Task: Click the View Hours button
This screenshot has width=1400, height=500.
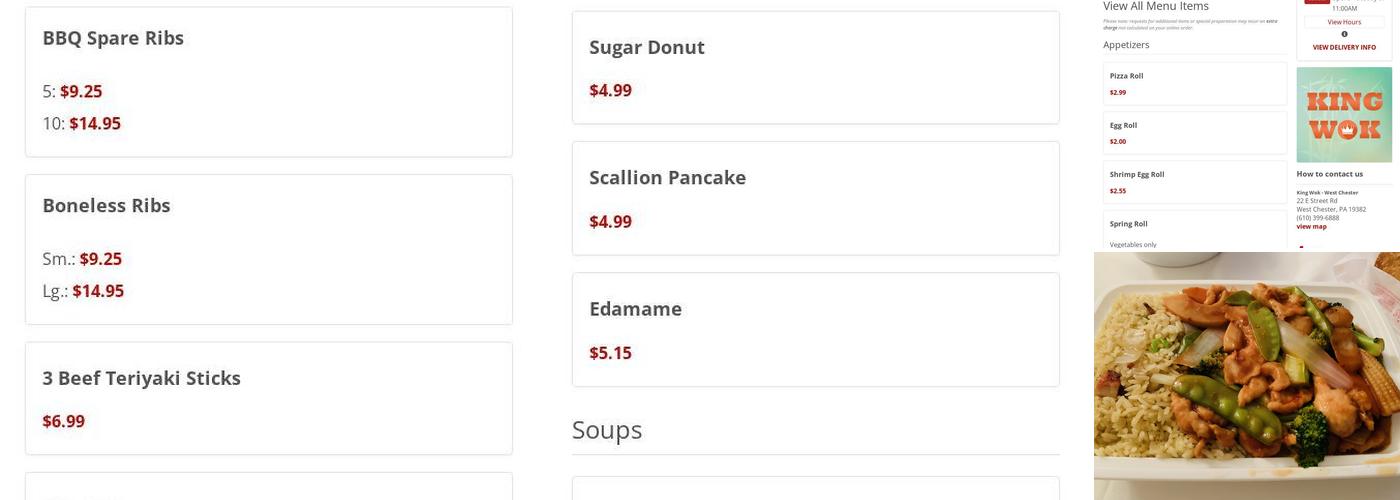Action: [1344, 22]
